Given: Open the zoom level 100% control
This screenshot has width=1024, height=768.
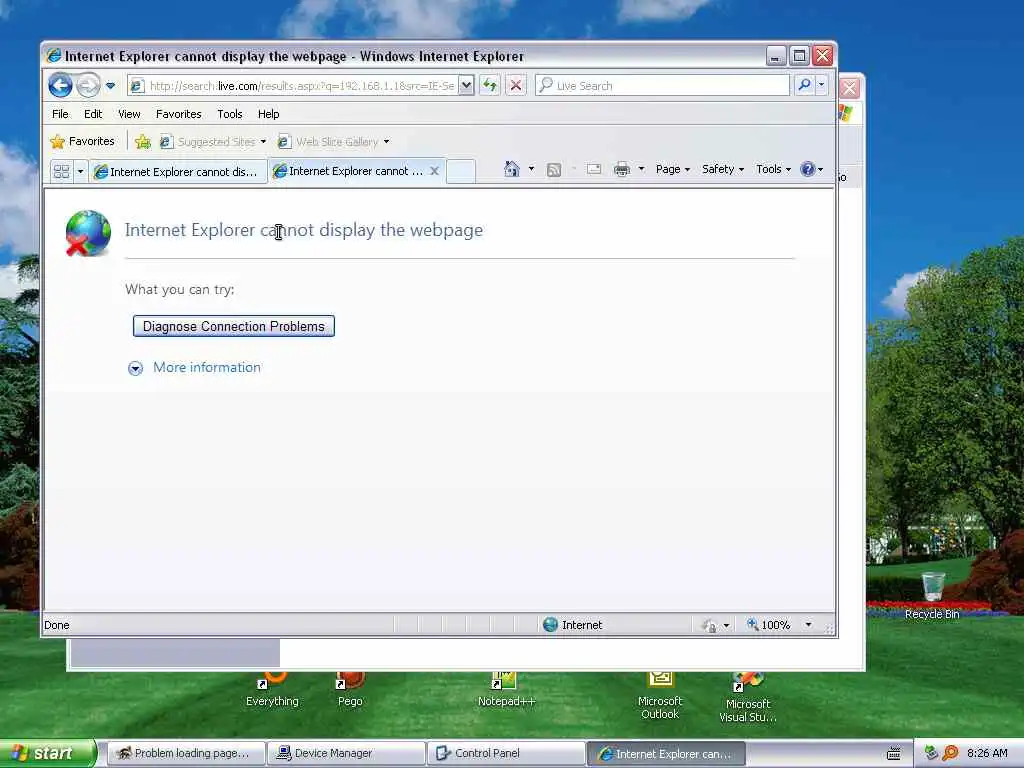Looking at the screenshot, I should [x=769, y=625].
